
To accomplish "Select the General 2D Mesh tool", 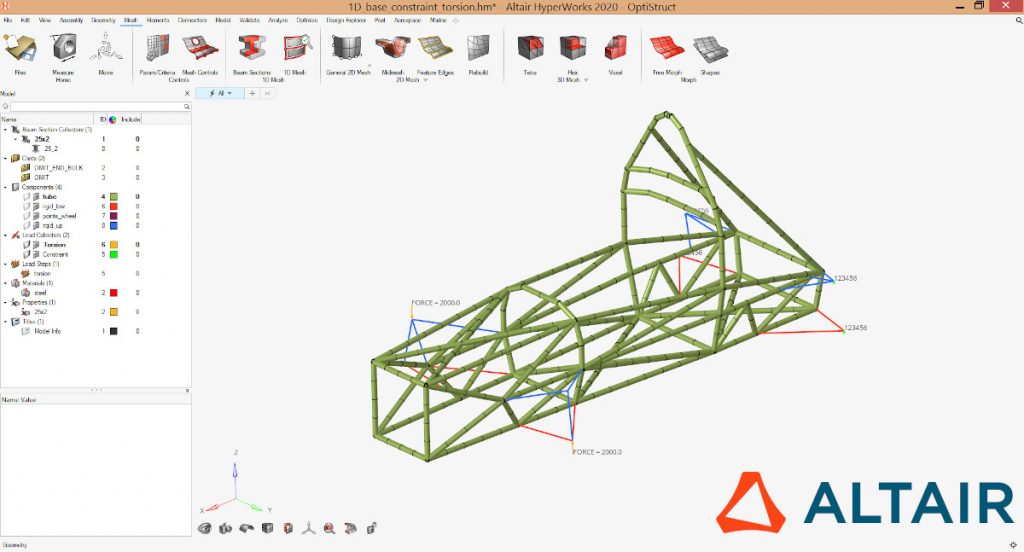I will pos(348,51).
